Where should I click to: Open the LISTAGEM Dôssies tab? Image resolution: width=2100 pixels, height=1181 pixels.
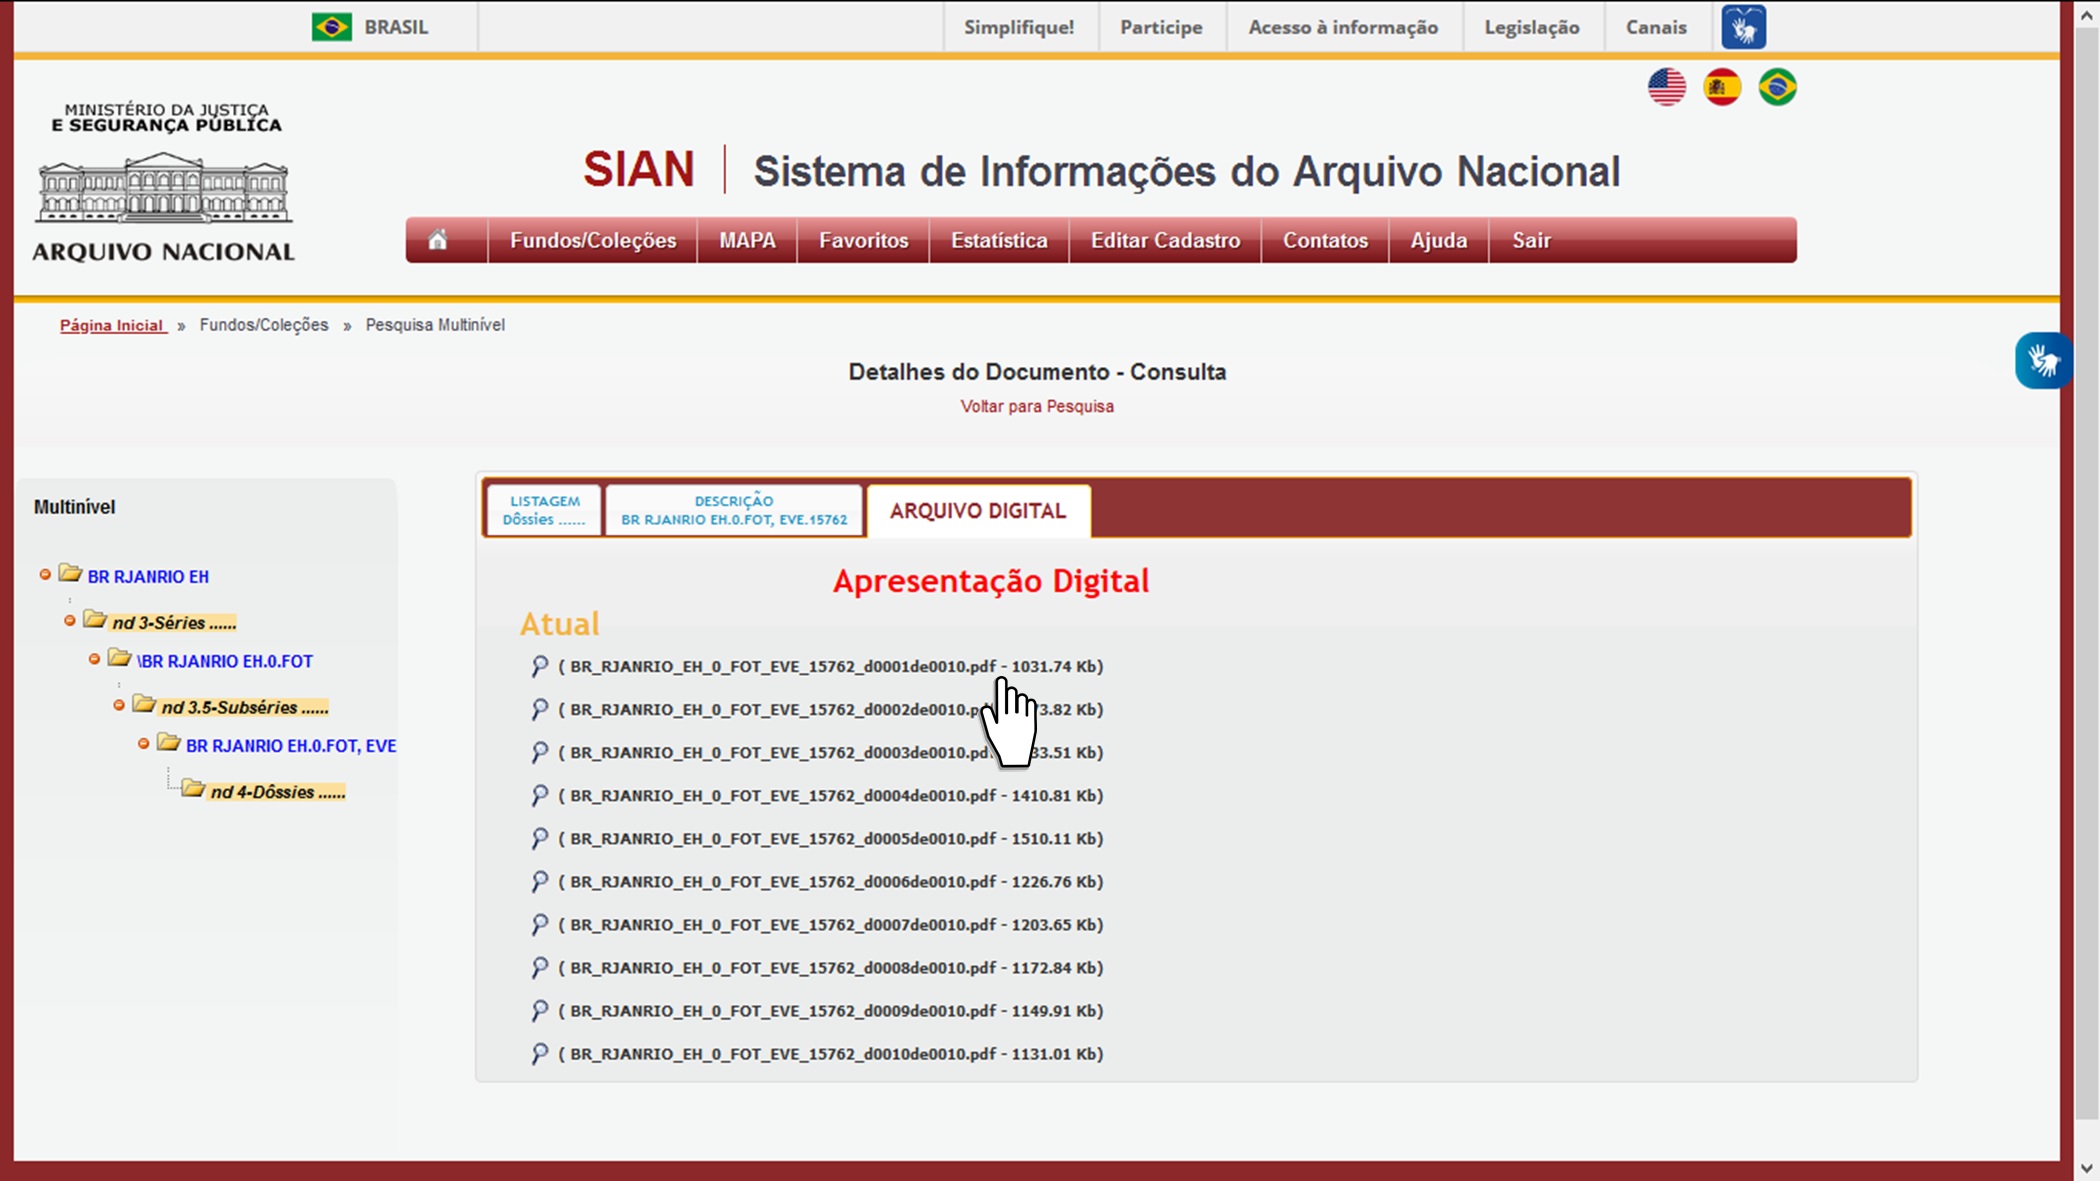point(543,509)
